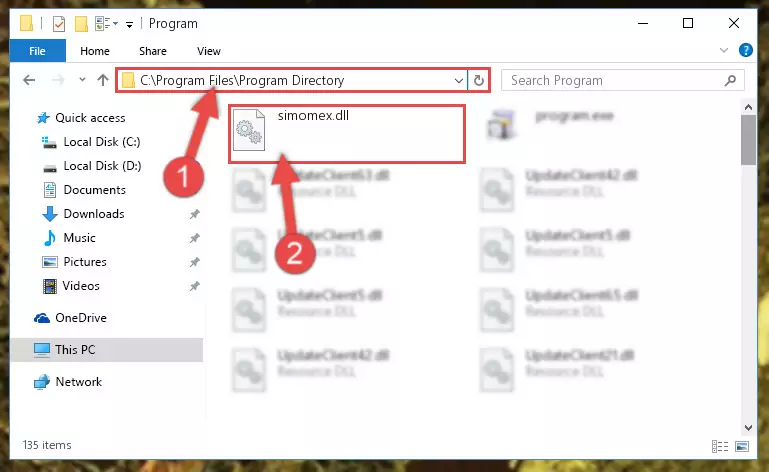Click the pin icon next to Pictures
Viewport: 769px width, 472px height.
(195, 262)
